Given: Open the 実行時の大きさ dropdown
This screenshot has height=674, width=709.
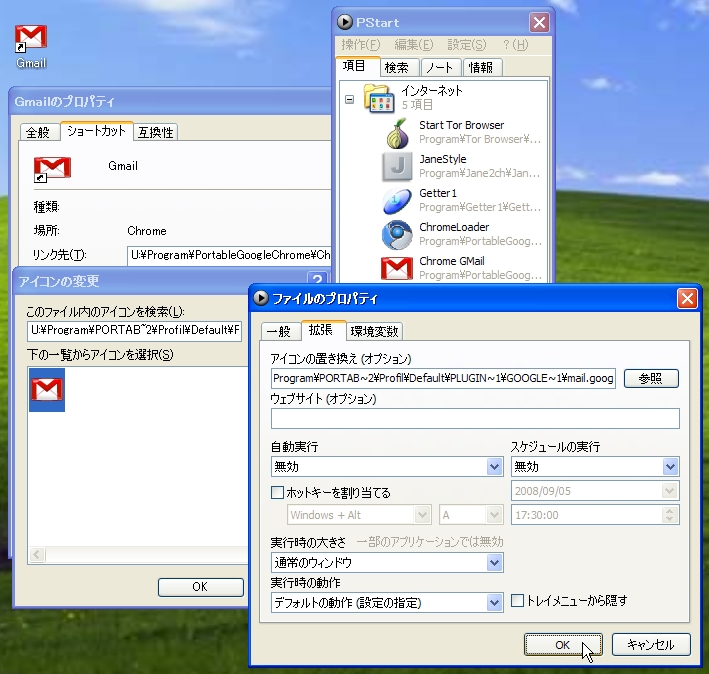Looking at the screenshot, I should tap(494, 563).
